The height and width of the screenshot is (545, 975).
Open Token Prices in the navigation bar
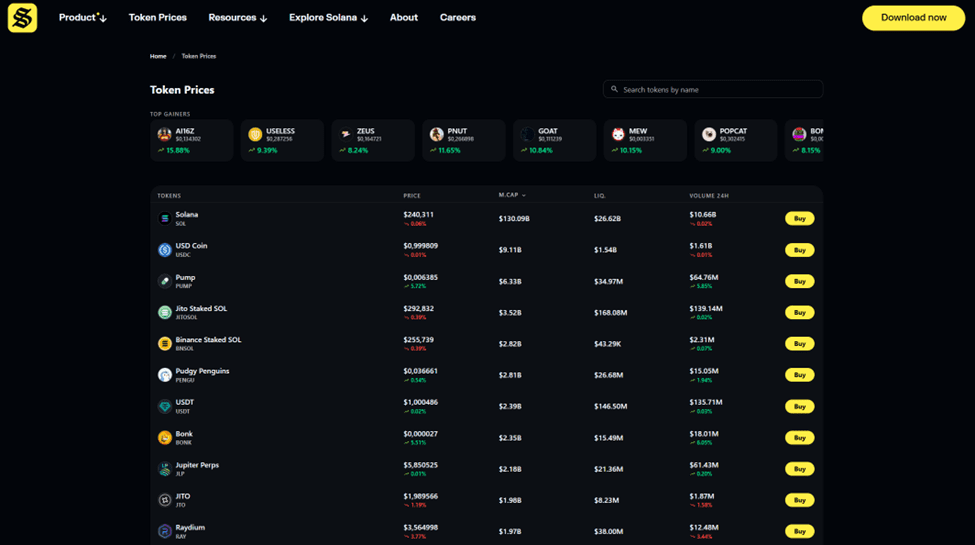coord(157,17)
